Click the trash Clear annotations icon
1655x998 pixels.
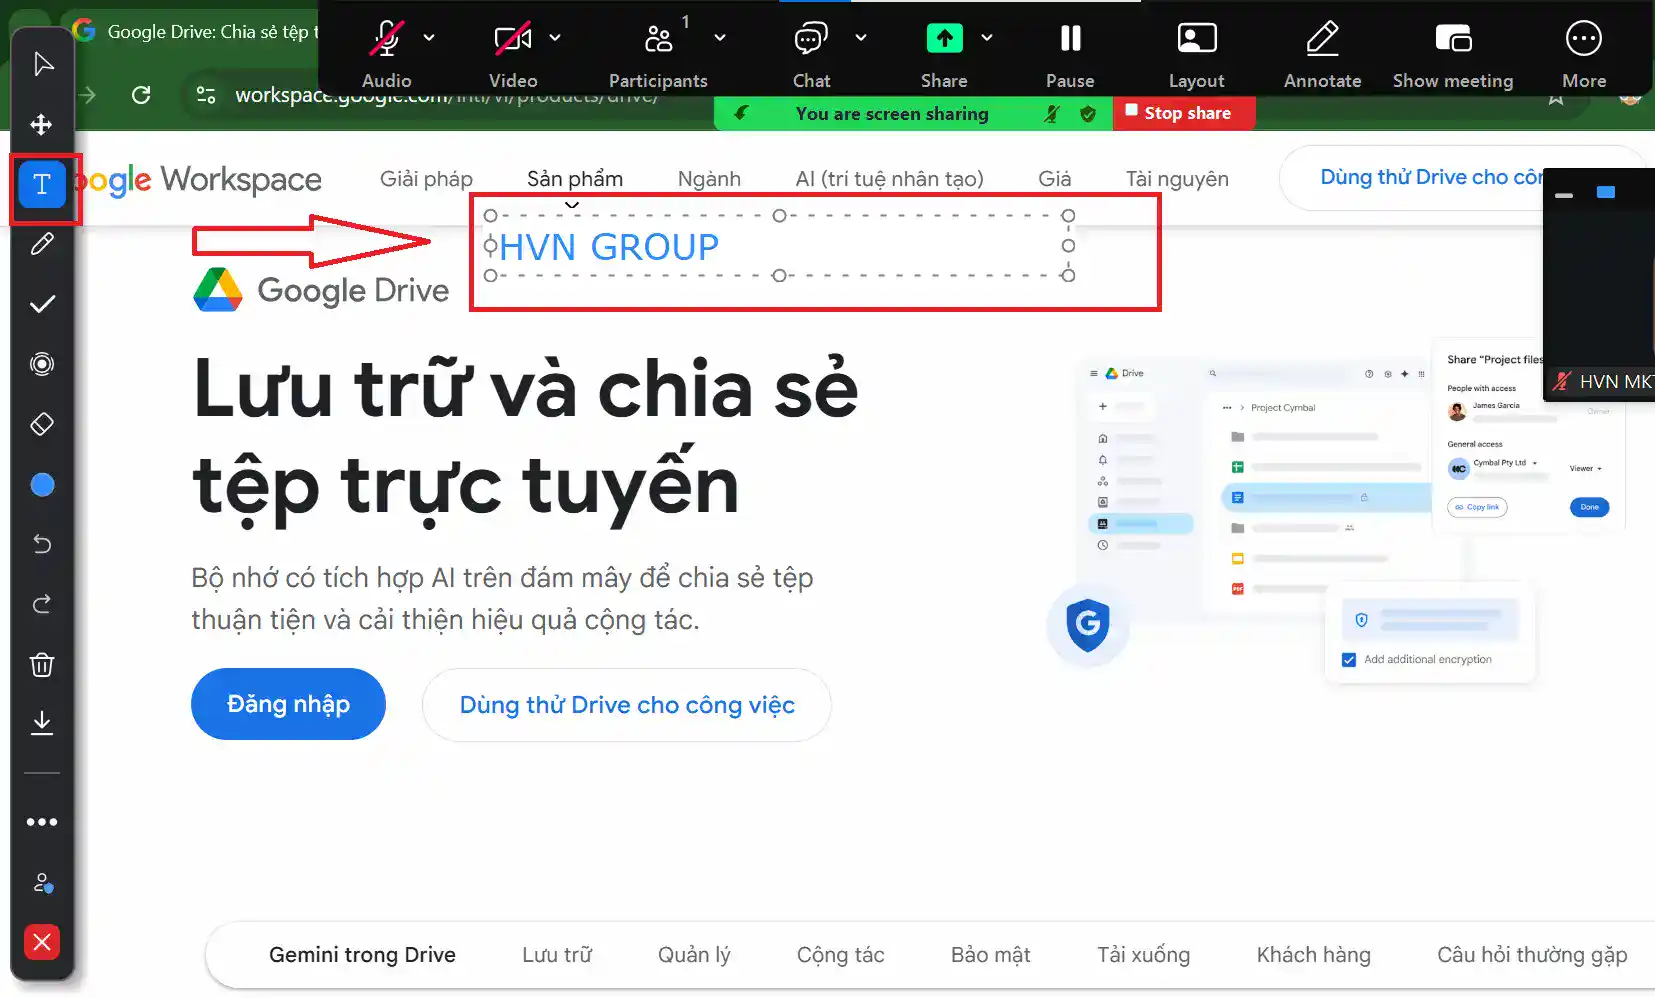coord(42,665)
